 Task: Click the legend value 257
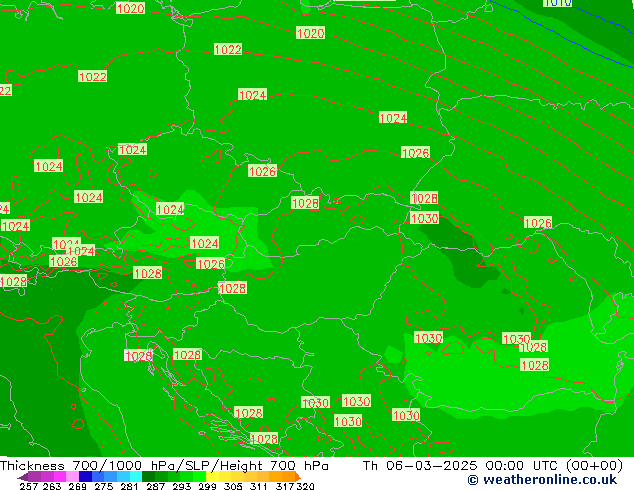(x=28, y=486)
